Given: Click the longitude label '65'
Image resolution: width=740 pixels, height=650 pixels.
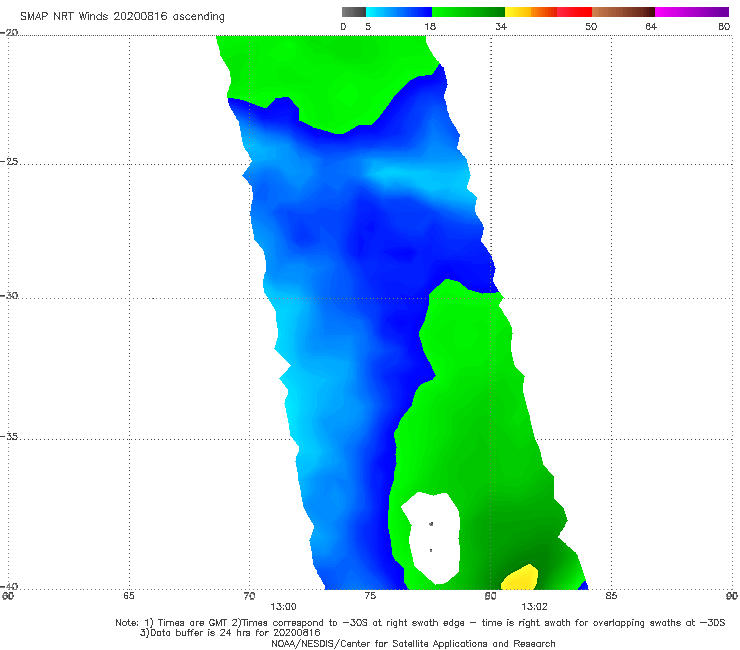Looking at the screenshot, I should (x=129, y=596).
